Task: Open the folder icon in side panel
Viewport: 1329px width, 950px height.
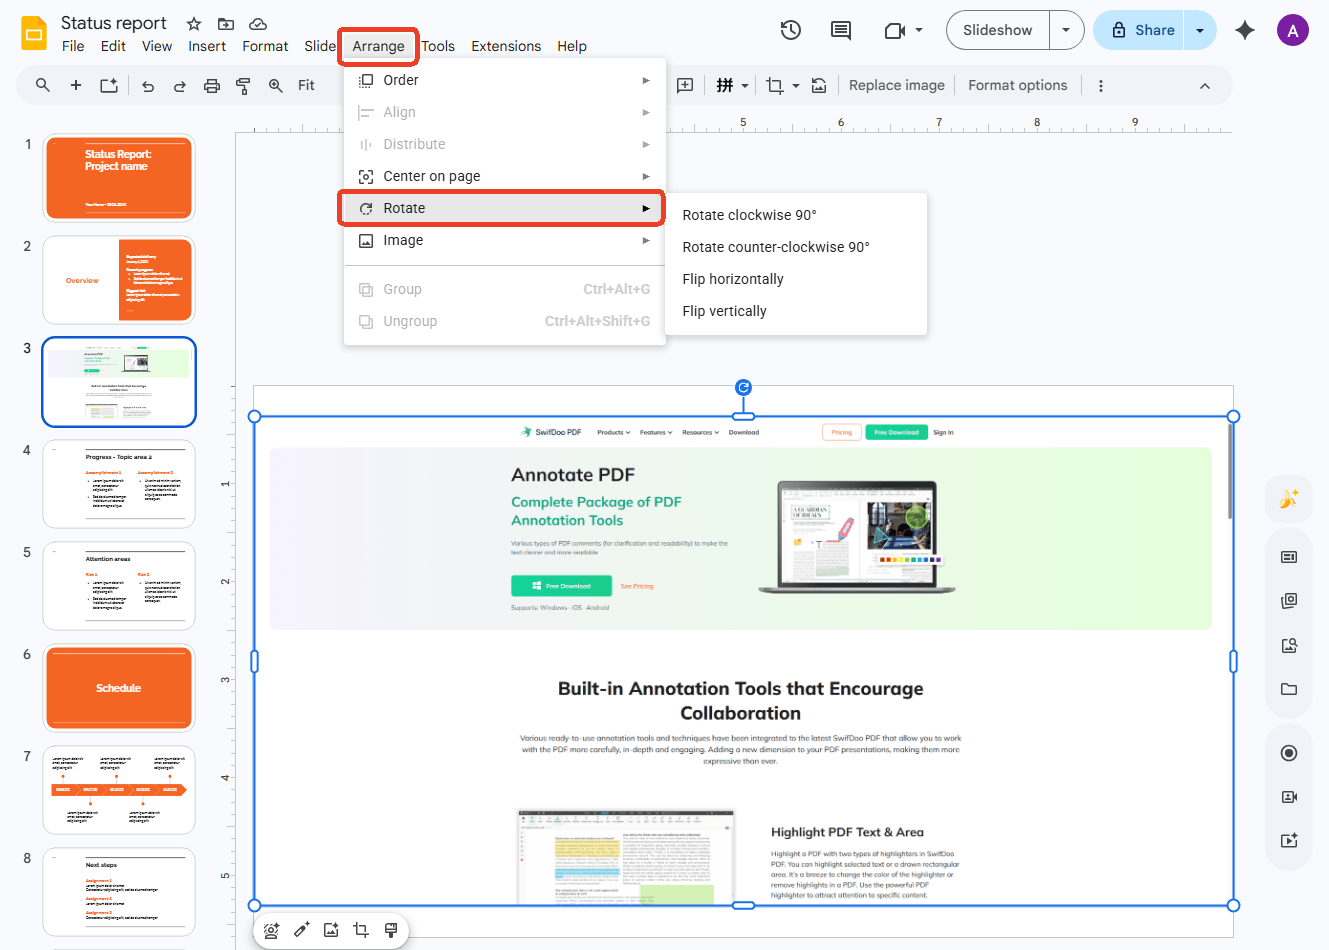Action: [1289, 689]
